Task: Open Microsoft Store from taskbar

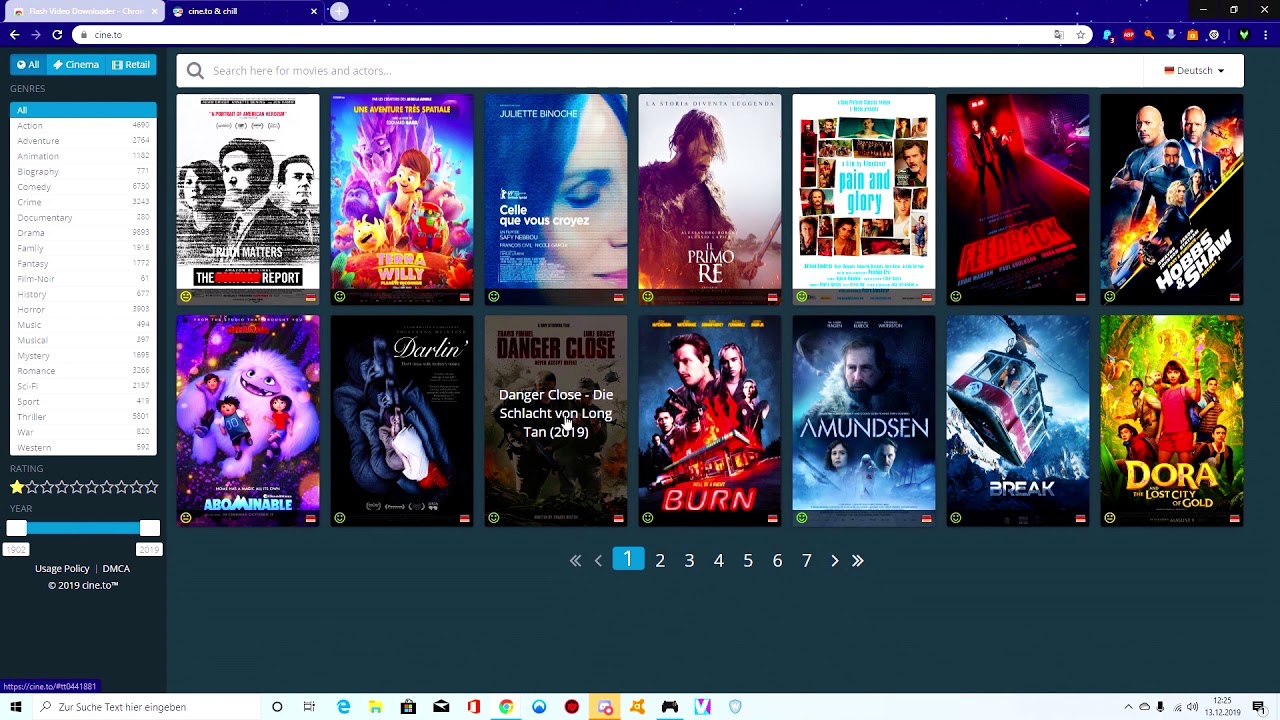Action: pyautogui.click(x=408, y=707)
